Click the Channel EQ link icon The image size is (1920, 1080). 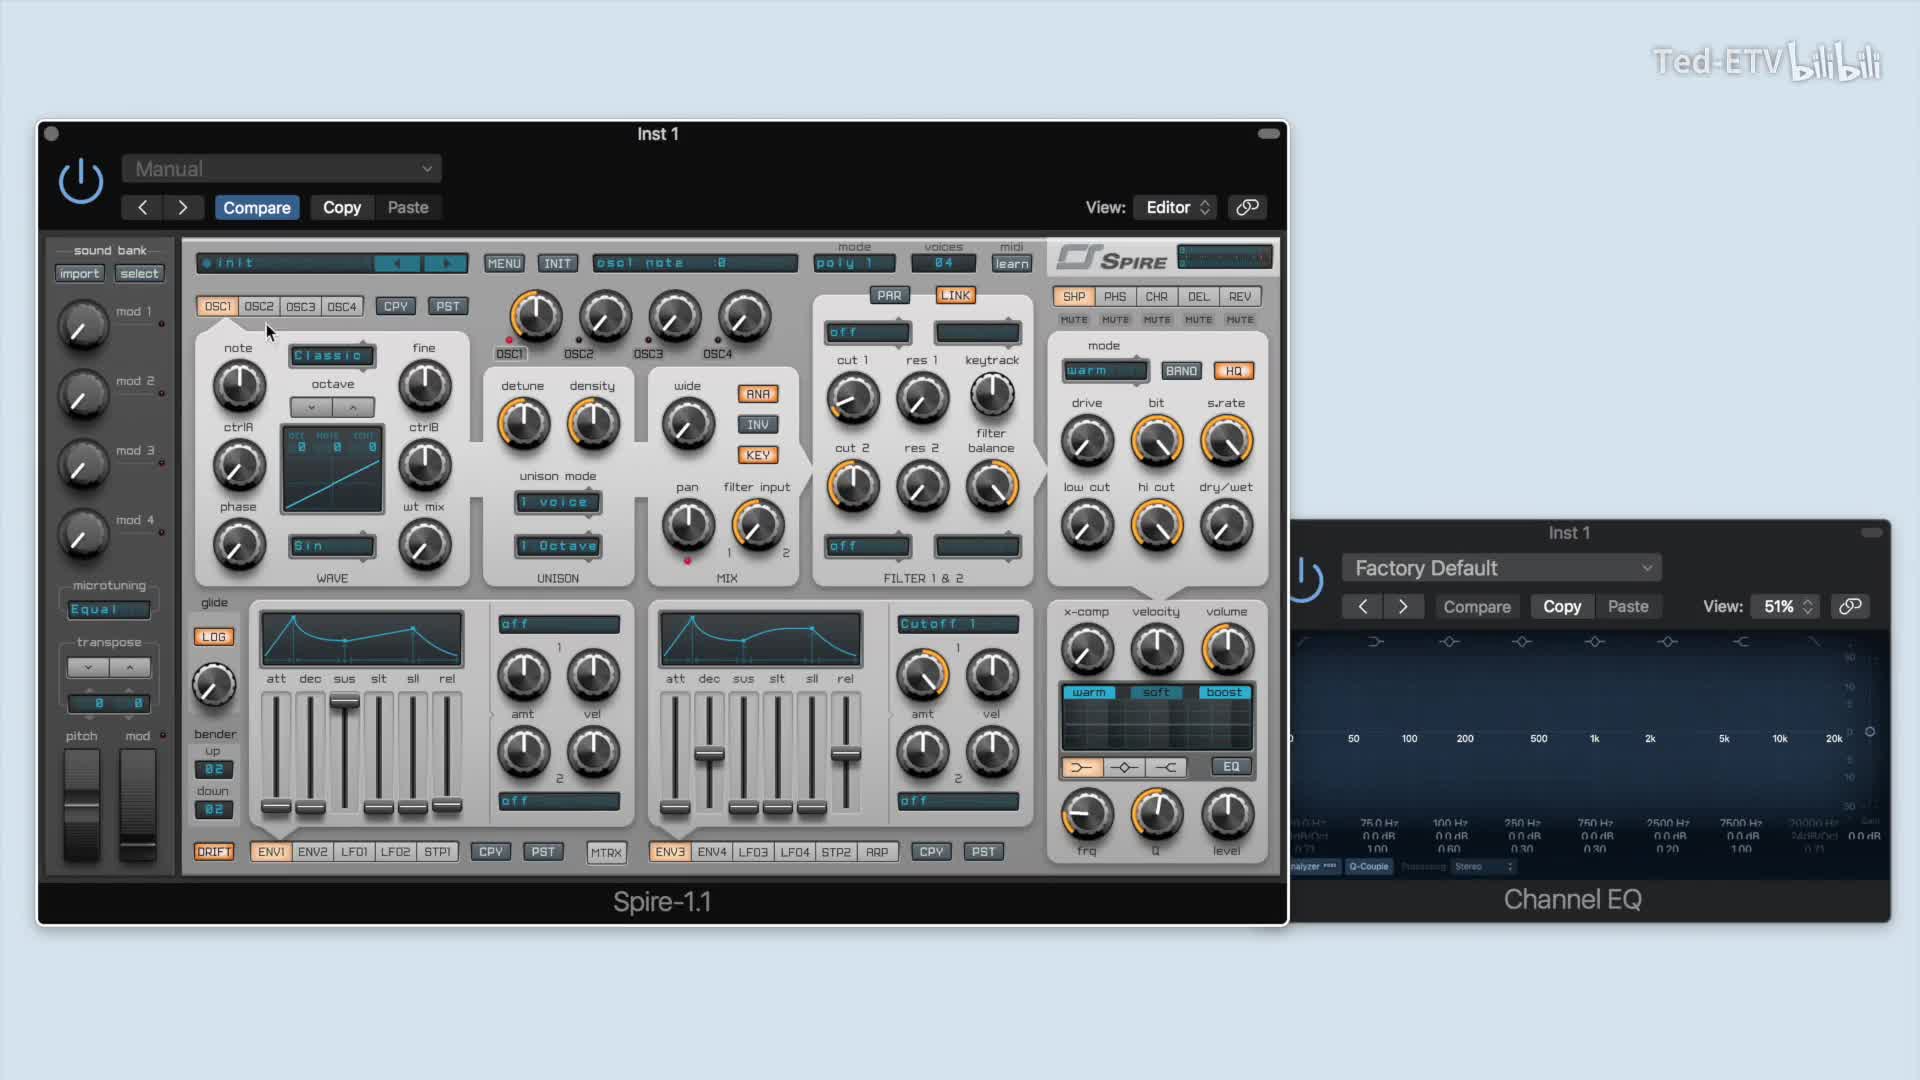pyautogui.click(x=1850, y=606)
